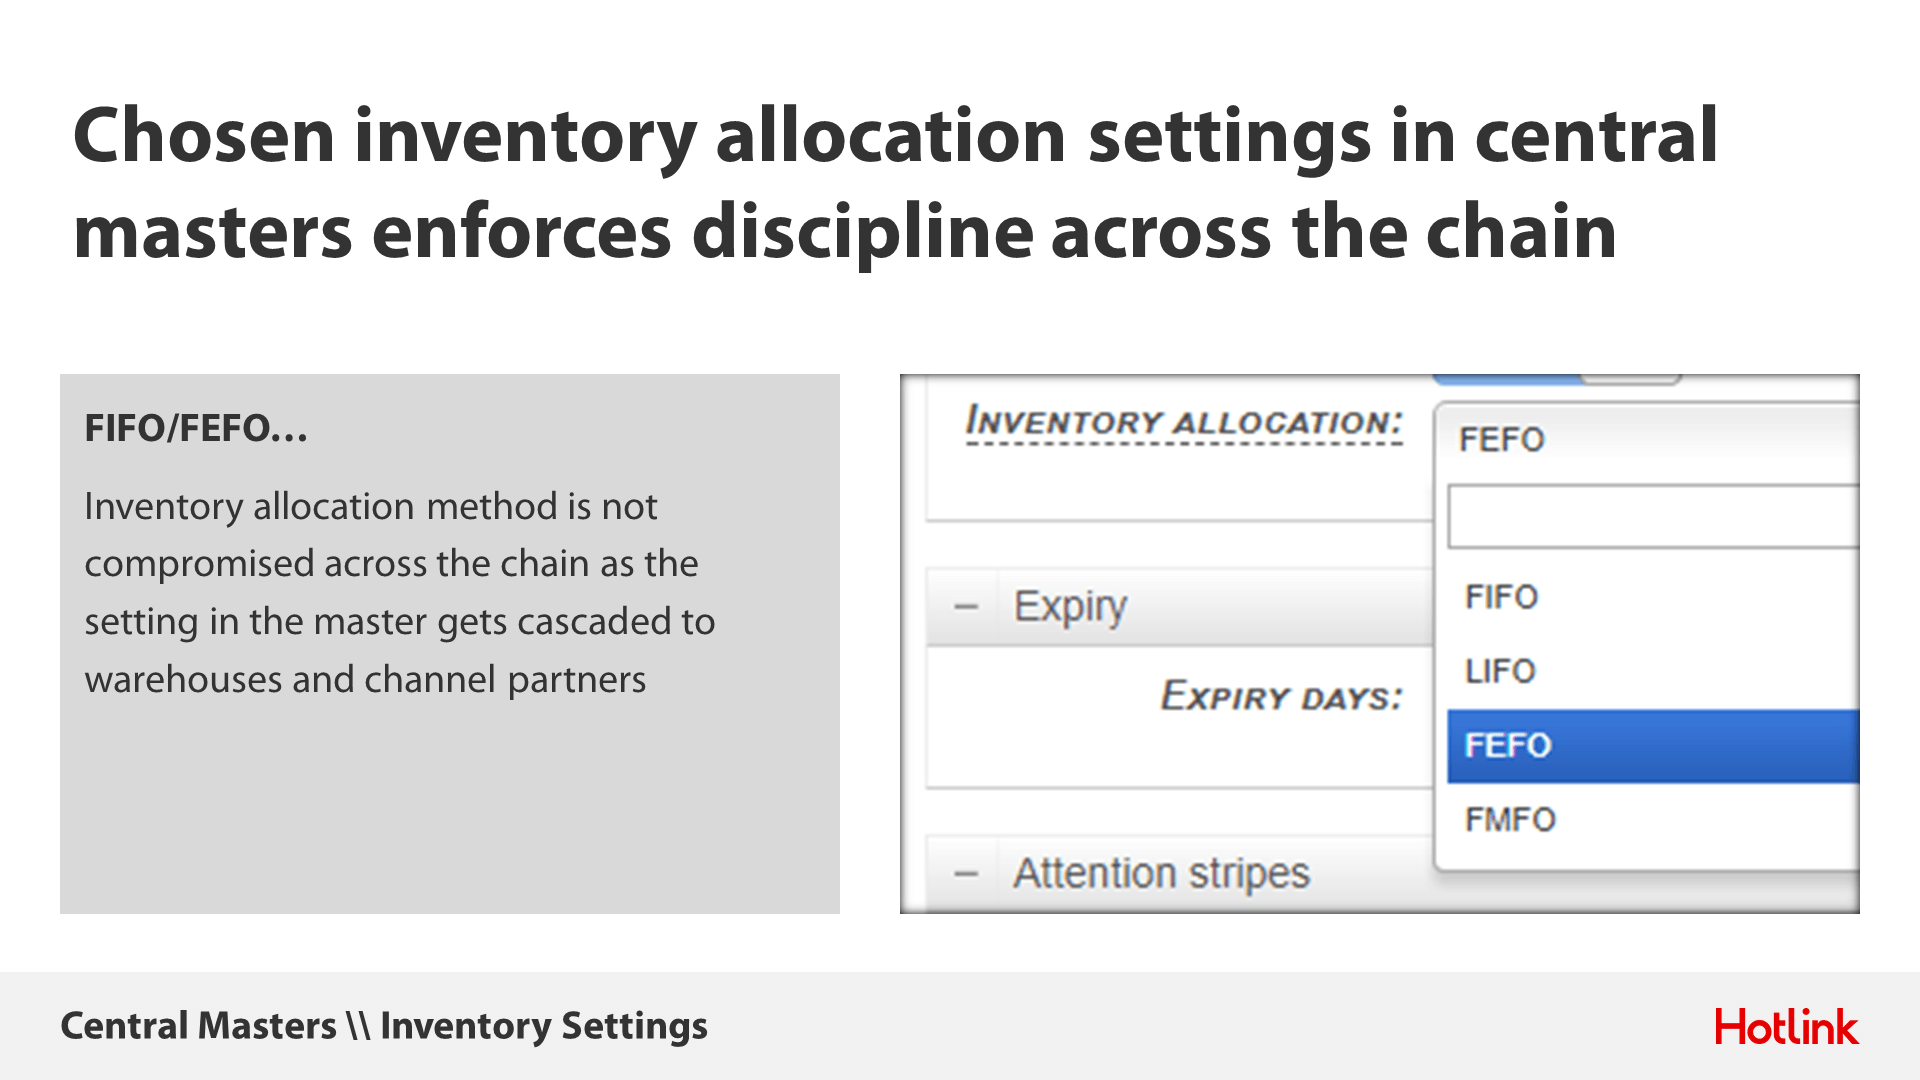
Task: Select the blue tab above the dropdown
Action: (x=1508, y=379)
